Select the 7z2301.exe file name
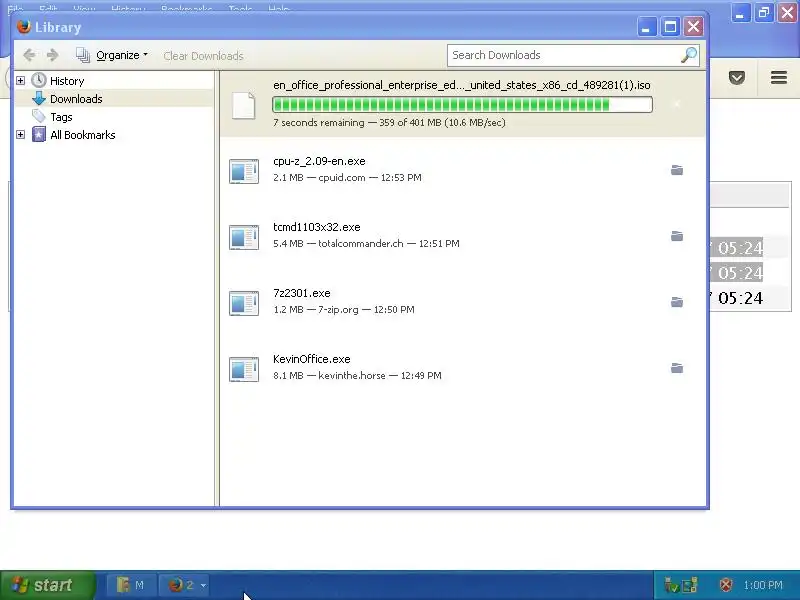The width and height of the screenshot is (800, 600). click(302, 293)
